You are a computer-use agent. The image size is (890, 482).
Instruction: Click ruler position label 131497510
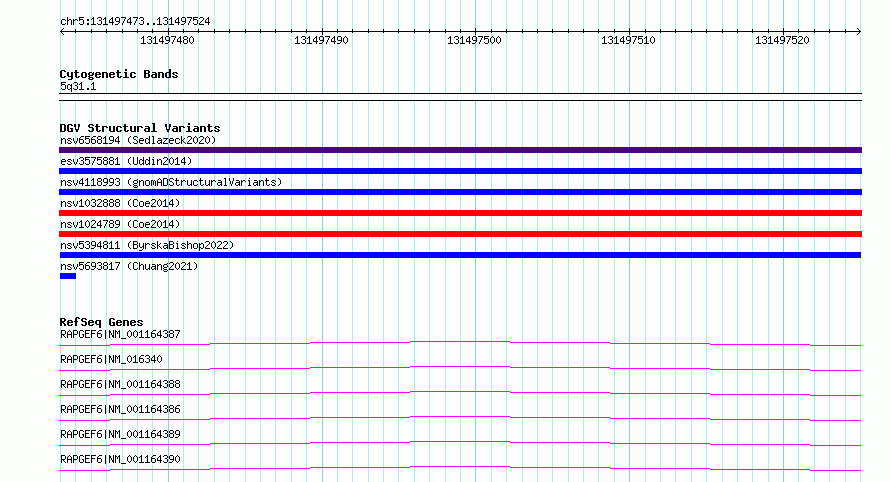tap(628, 40)
